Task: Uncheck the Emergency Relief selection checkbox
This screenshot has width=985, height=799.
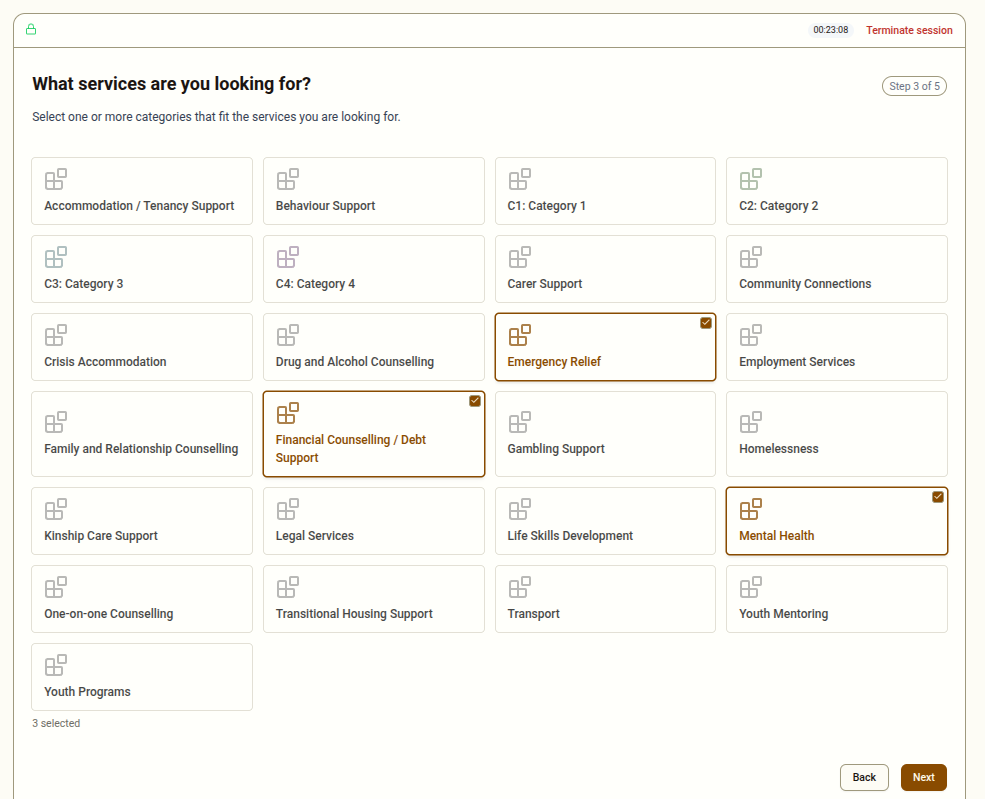Action: point(706,323)
